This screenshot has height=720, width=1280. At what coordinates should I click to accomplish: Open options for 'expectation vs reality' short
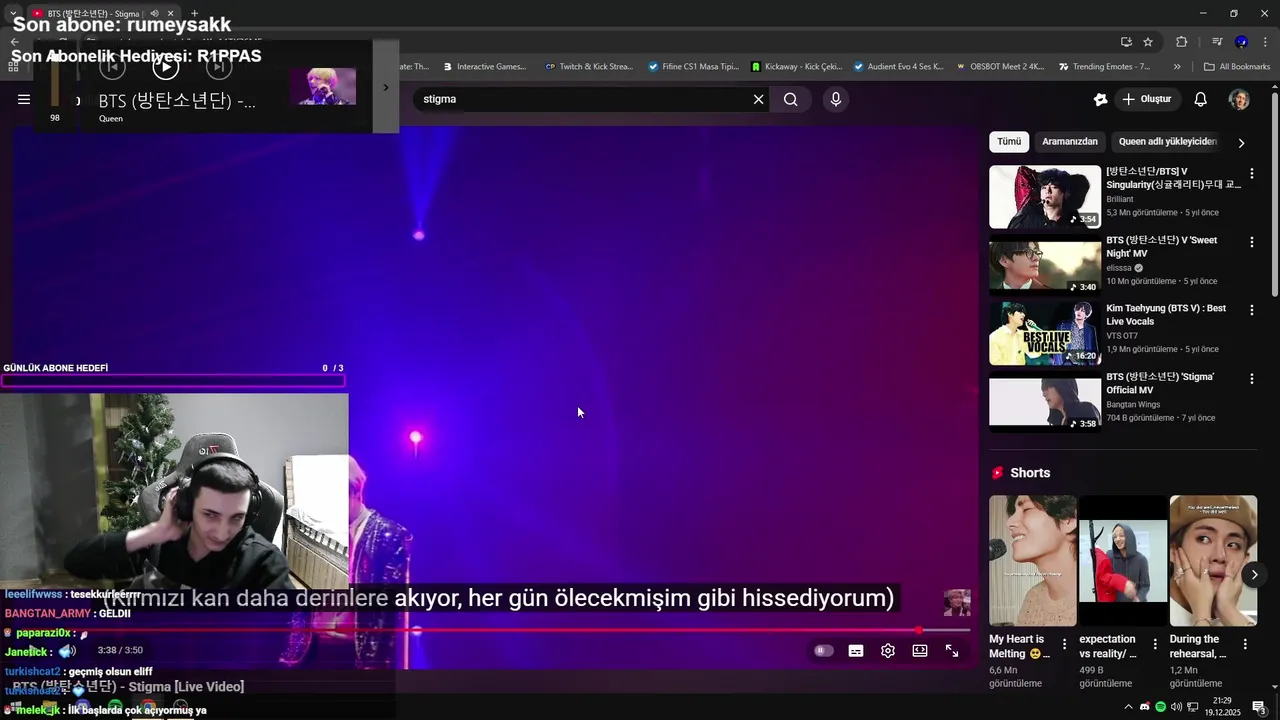click(x=1155, y=644)
